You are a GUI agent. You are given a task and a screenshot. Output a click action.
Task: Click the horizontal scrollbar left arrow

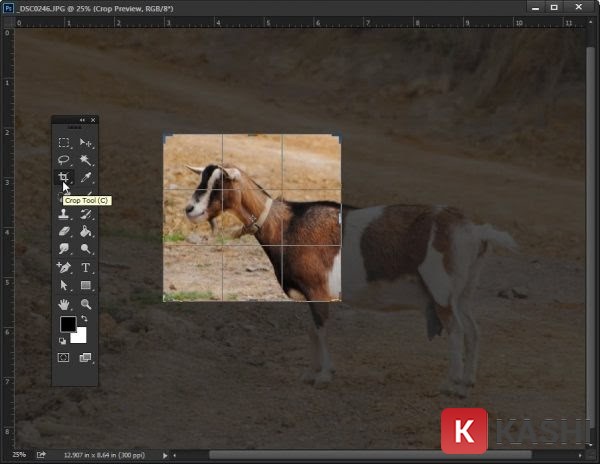pos(174,455)
